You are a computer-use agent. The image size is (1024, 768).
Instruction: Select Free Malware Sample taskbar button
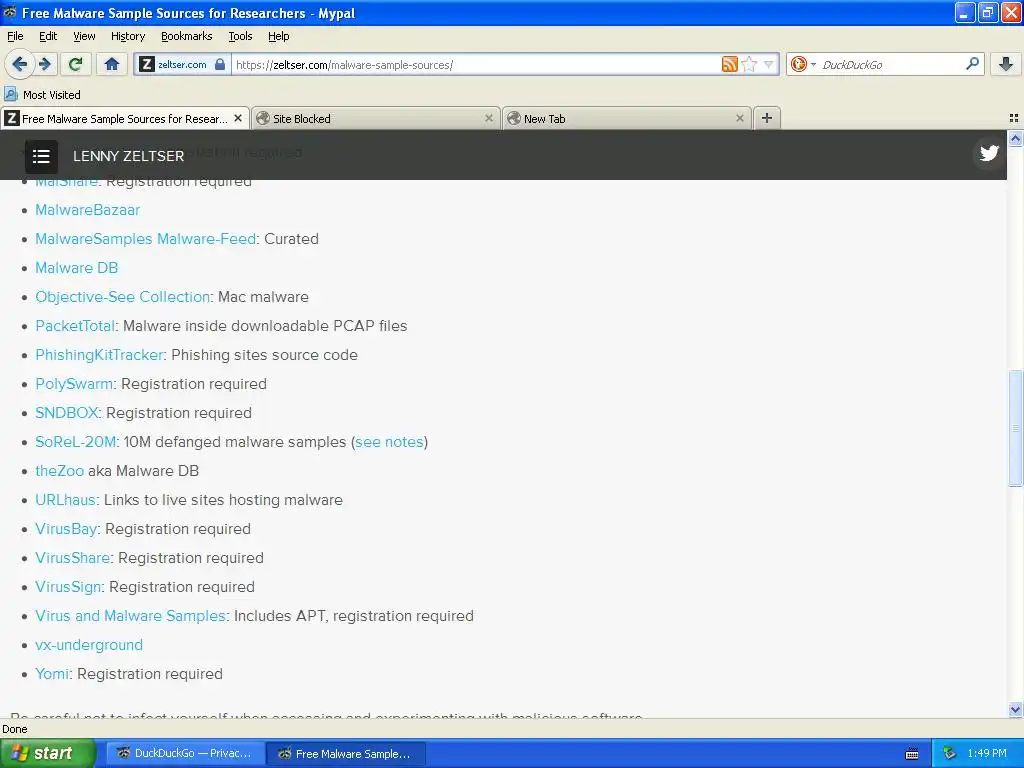point(347,754)
